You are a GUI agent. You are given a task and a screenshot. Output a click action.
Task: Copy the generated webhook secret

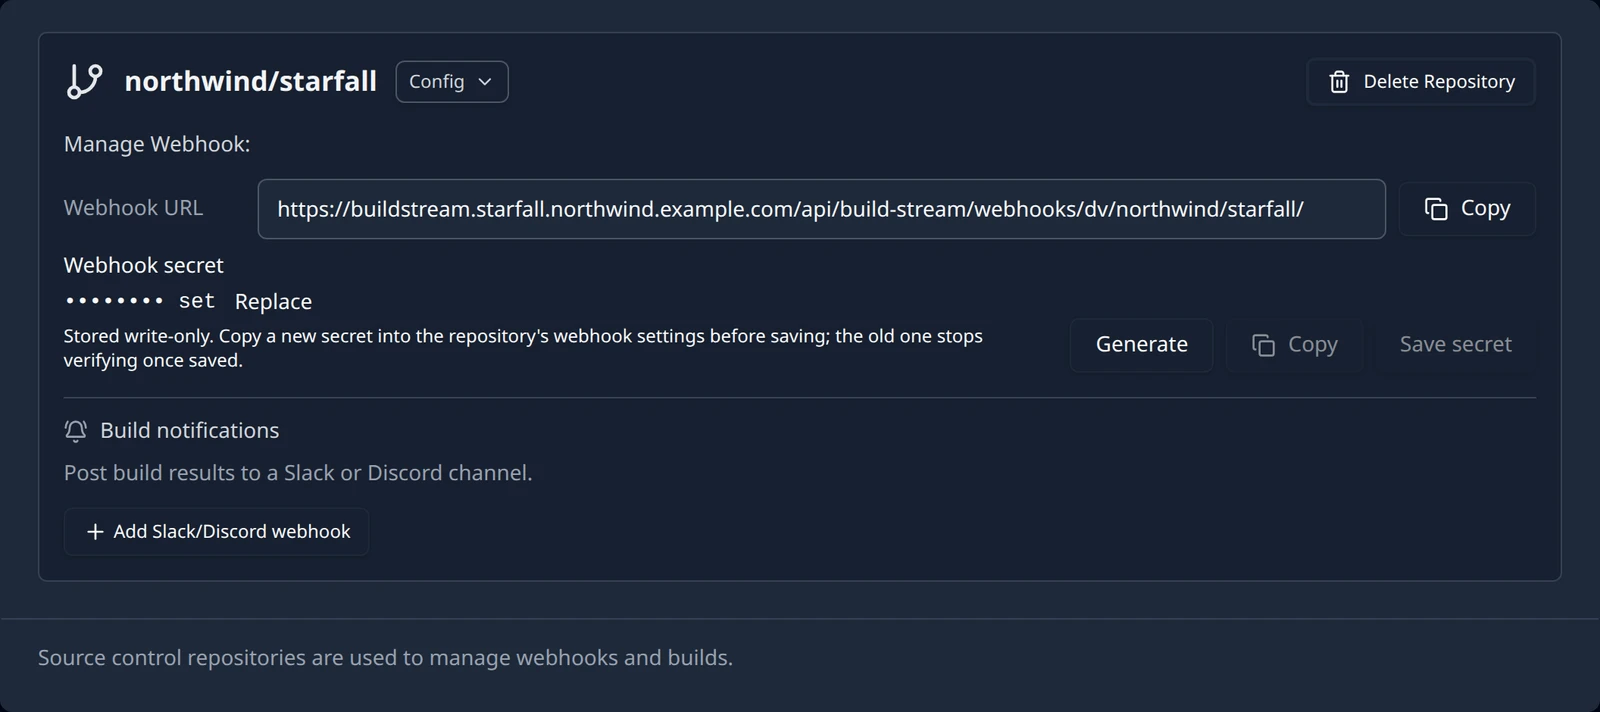1295,345
